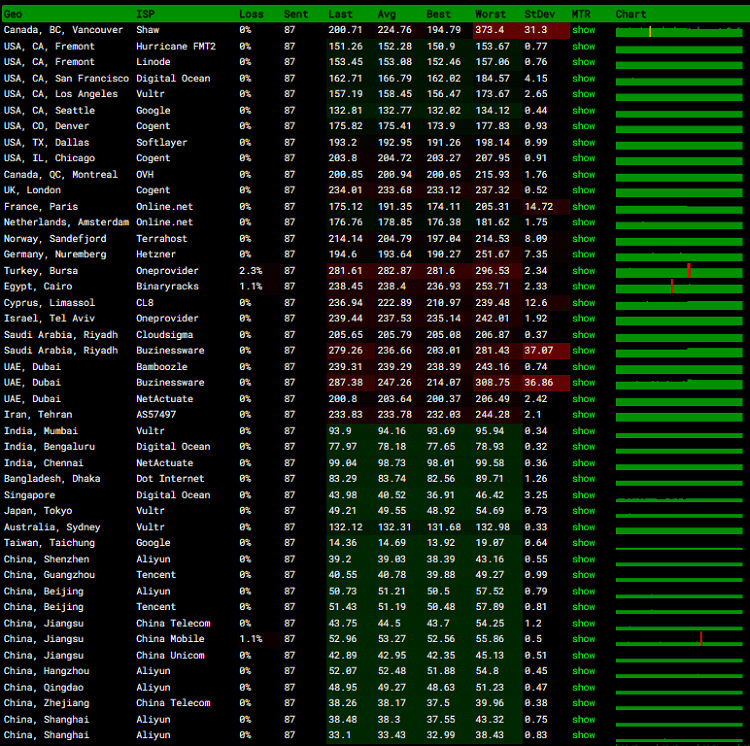Show MTR for Cyprus Limassol CL8

pos(584,303)
